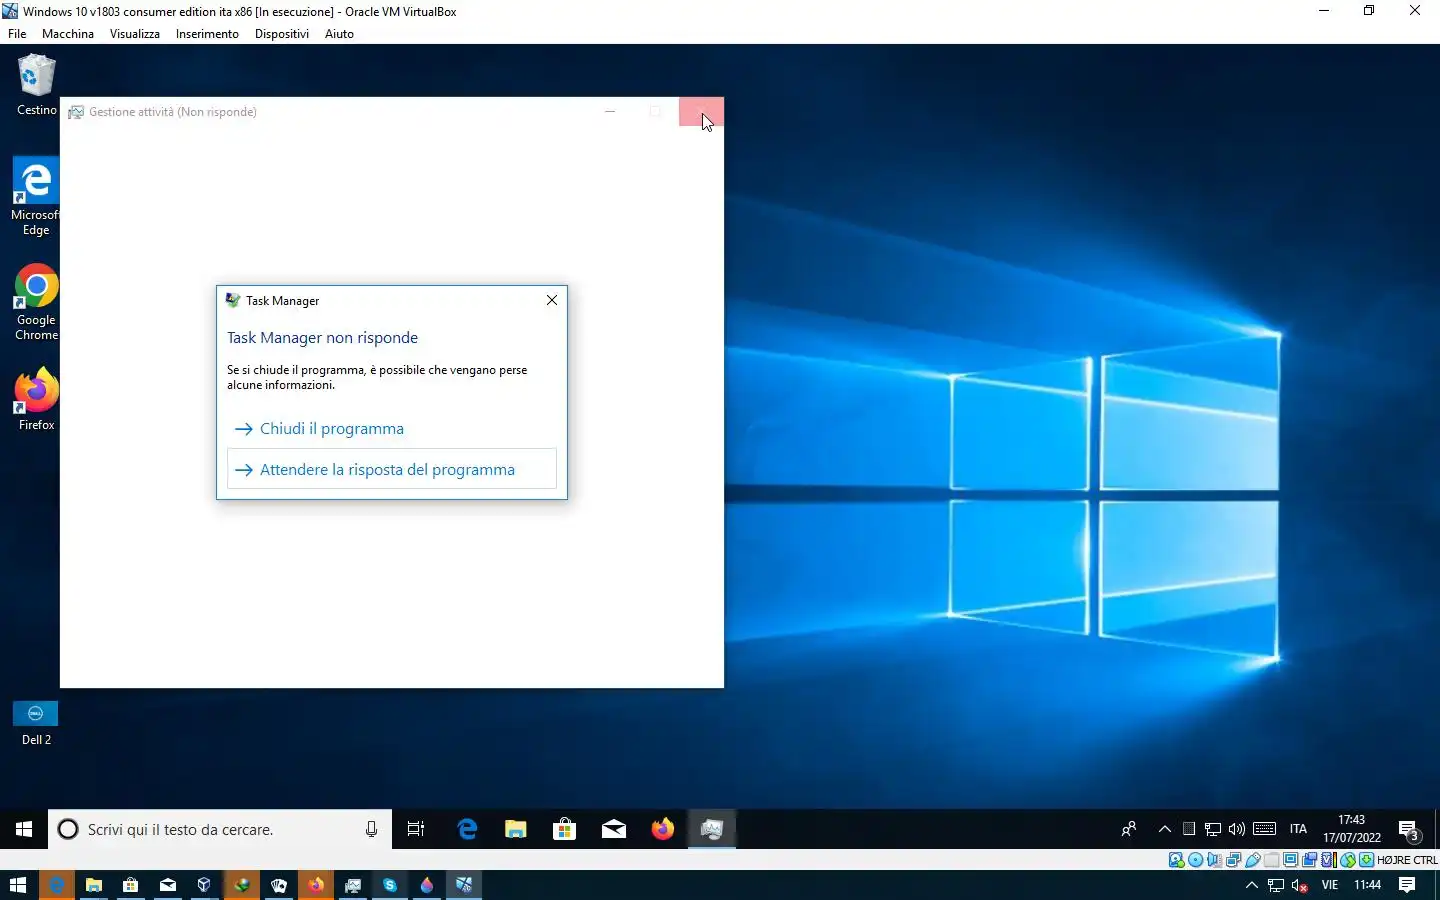The width and height of the screenshot is (1440, 900).
Task: Open the Dispositivi menu
Action: 282,34
